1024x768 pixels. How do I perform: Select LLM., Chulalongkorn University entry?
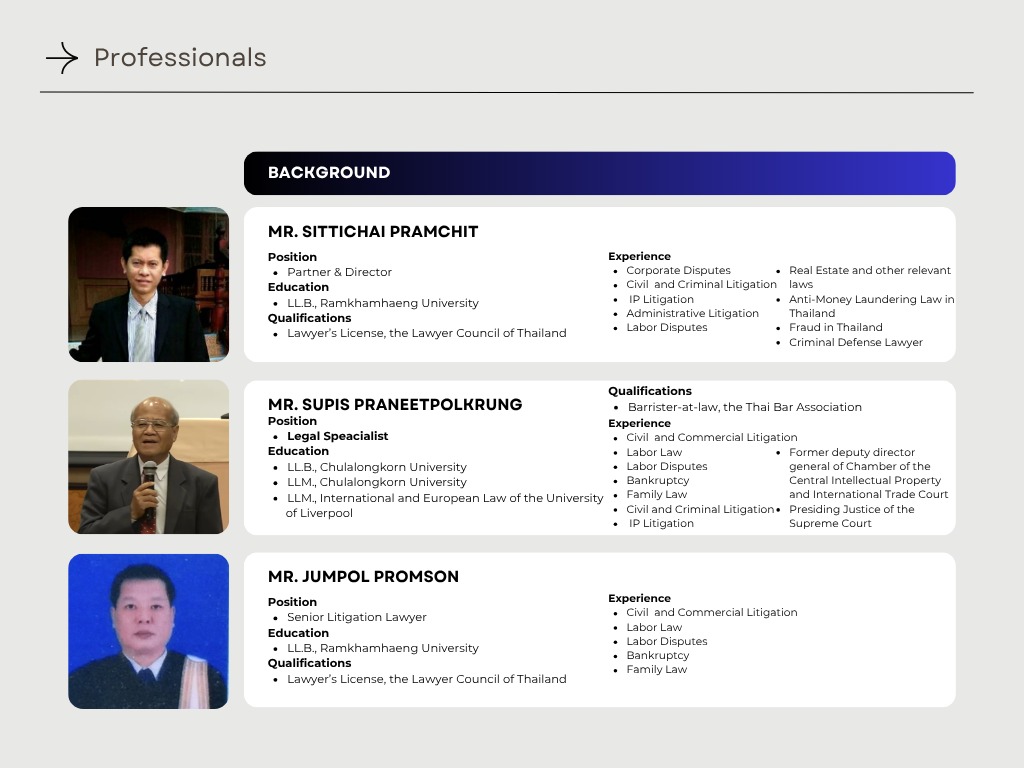(377, 482)
